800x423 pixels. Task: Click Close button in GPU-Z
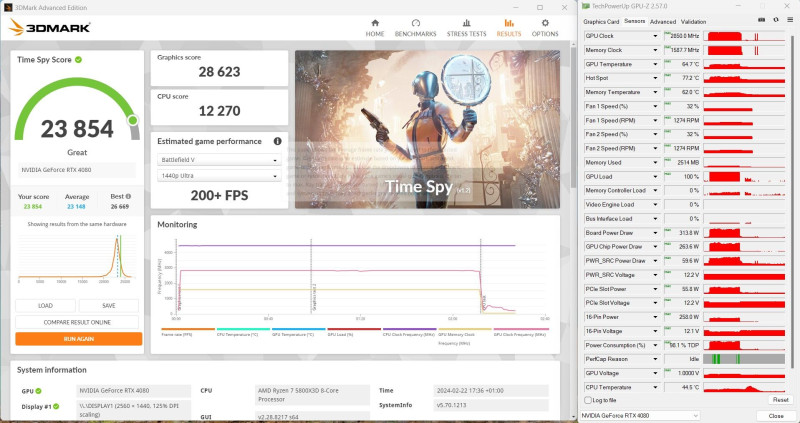tap(776, 416)
